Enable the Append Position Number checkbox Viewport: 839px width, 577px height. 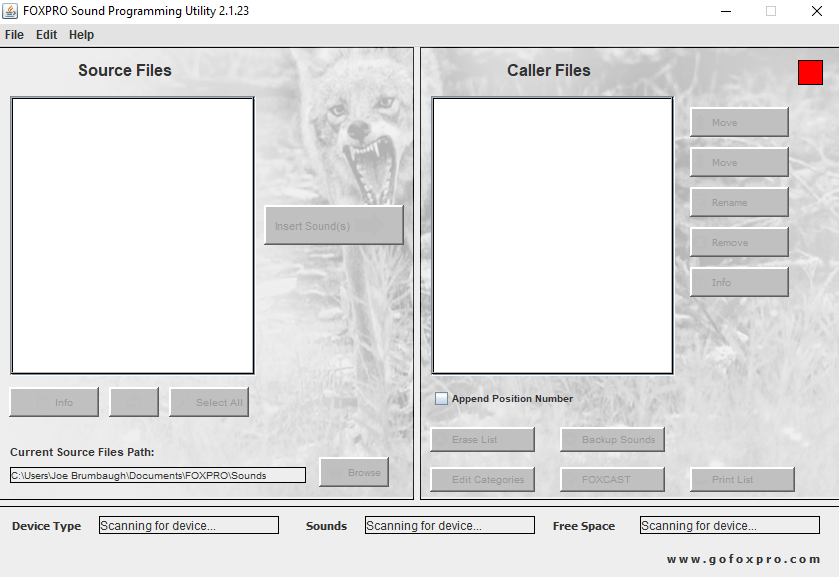(441, 398)
